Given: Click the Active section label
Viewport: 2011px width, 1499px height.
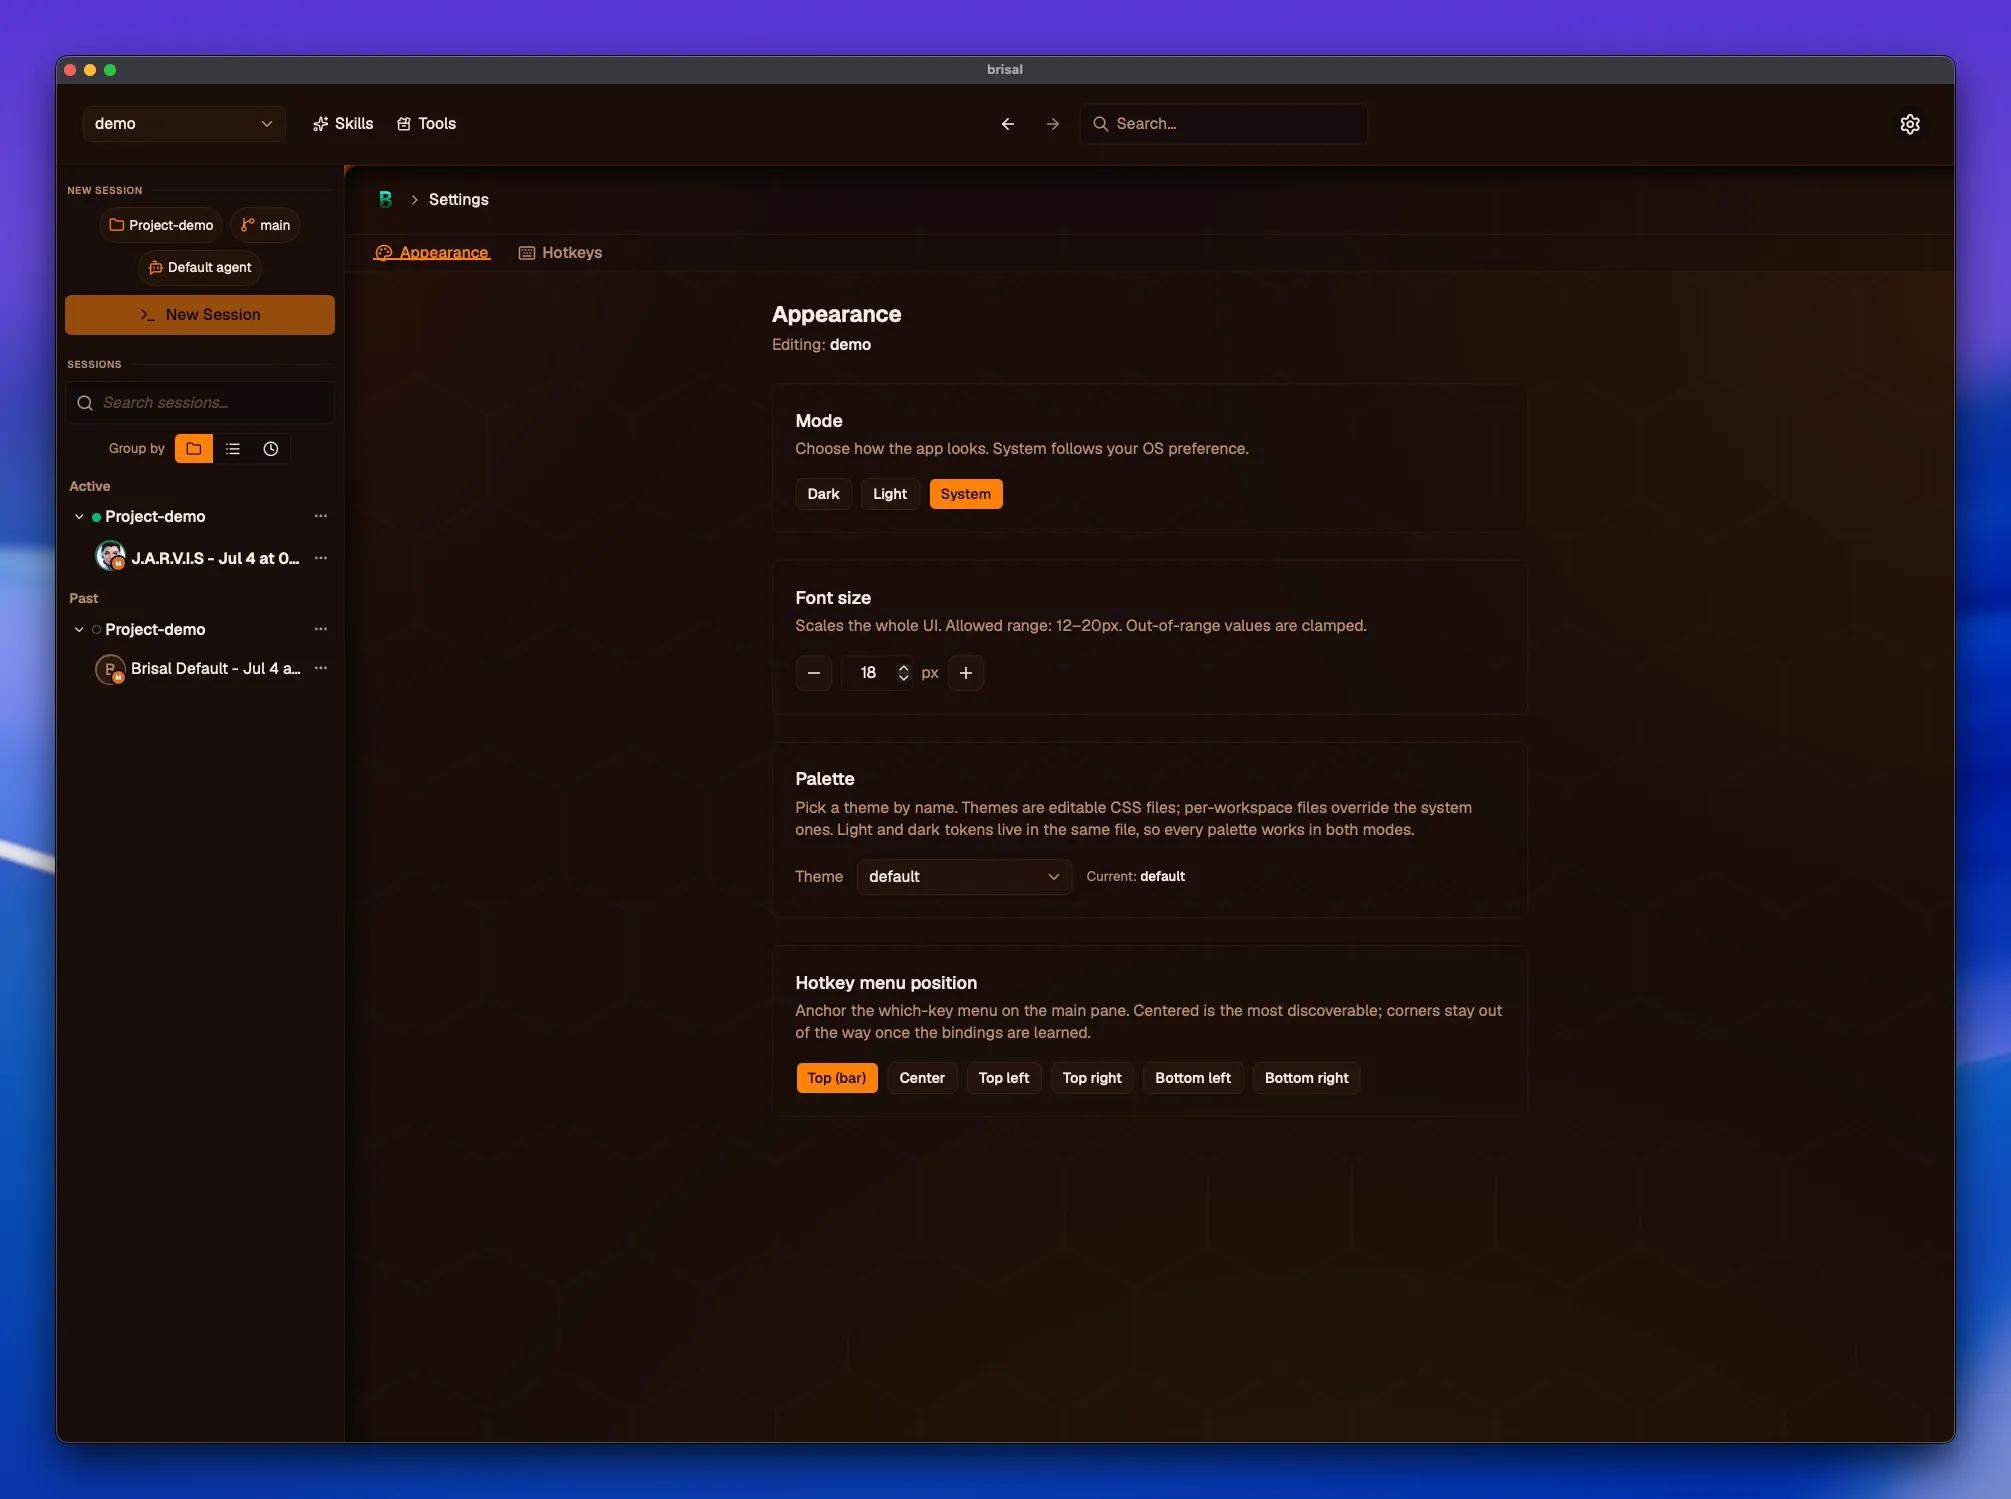Looking at the screenshot, I should click(89, 486).
